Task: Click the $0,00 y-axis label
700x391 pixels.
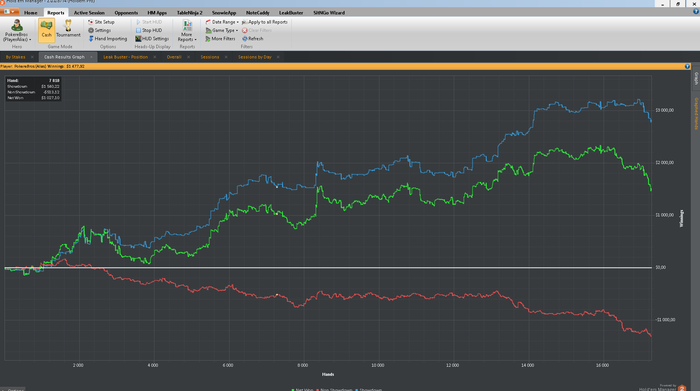Action: coord(661,267)
